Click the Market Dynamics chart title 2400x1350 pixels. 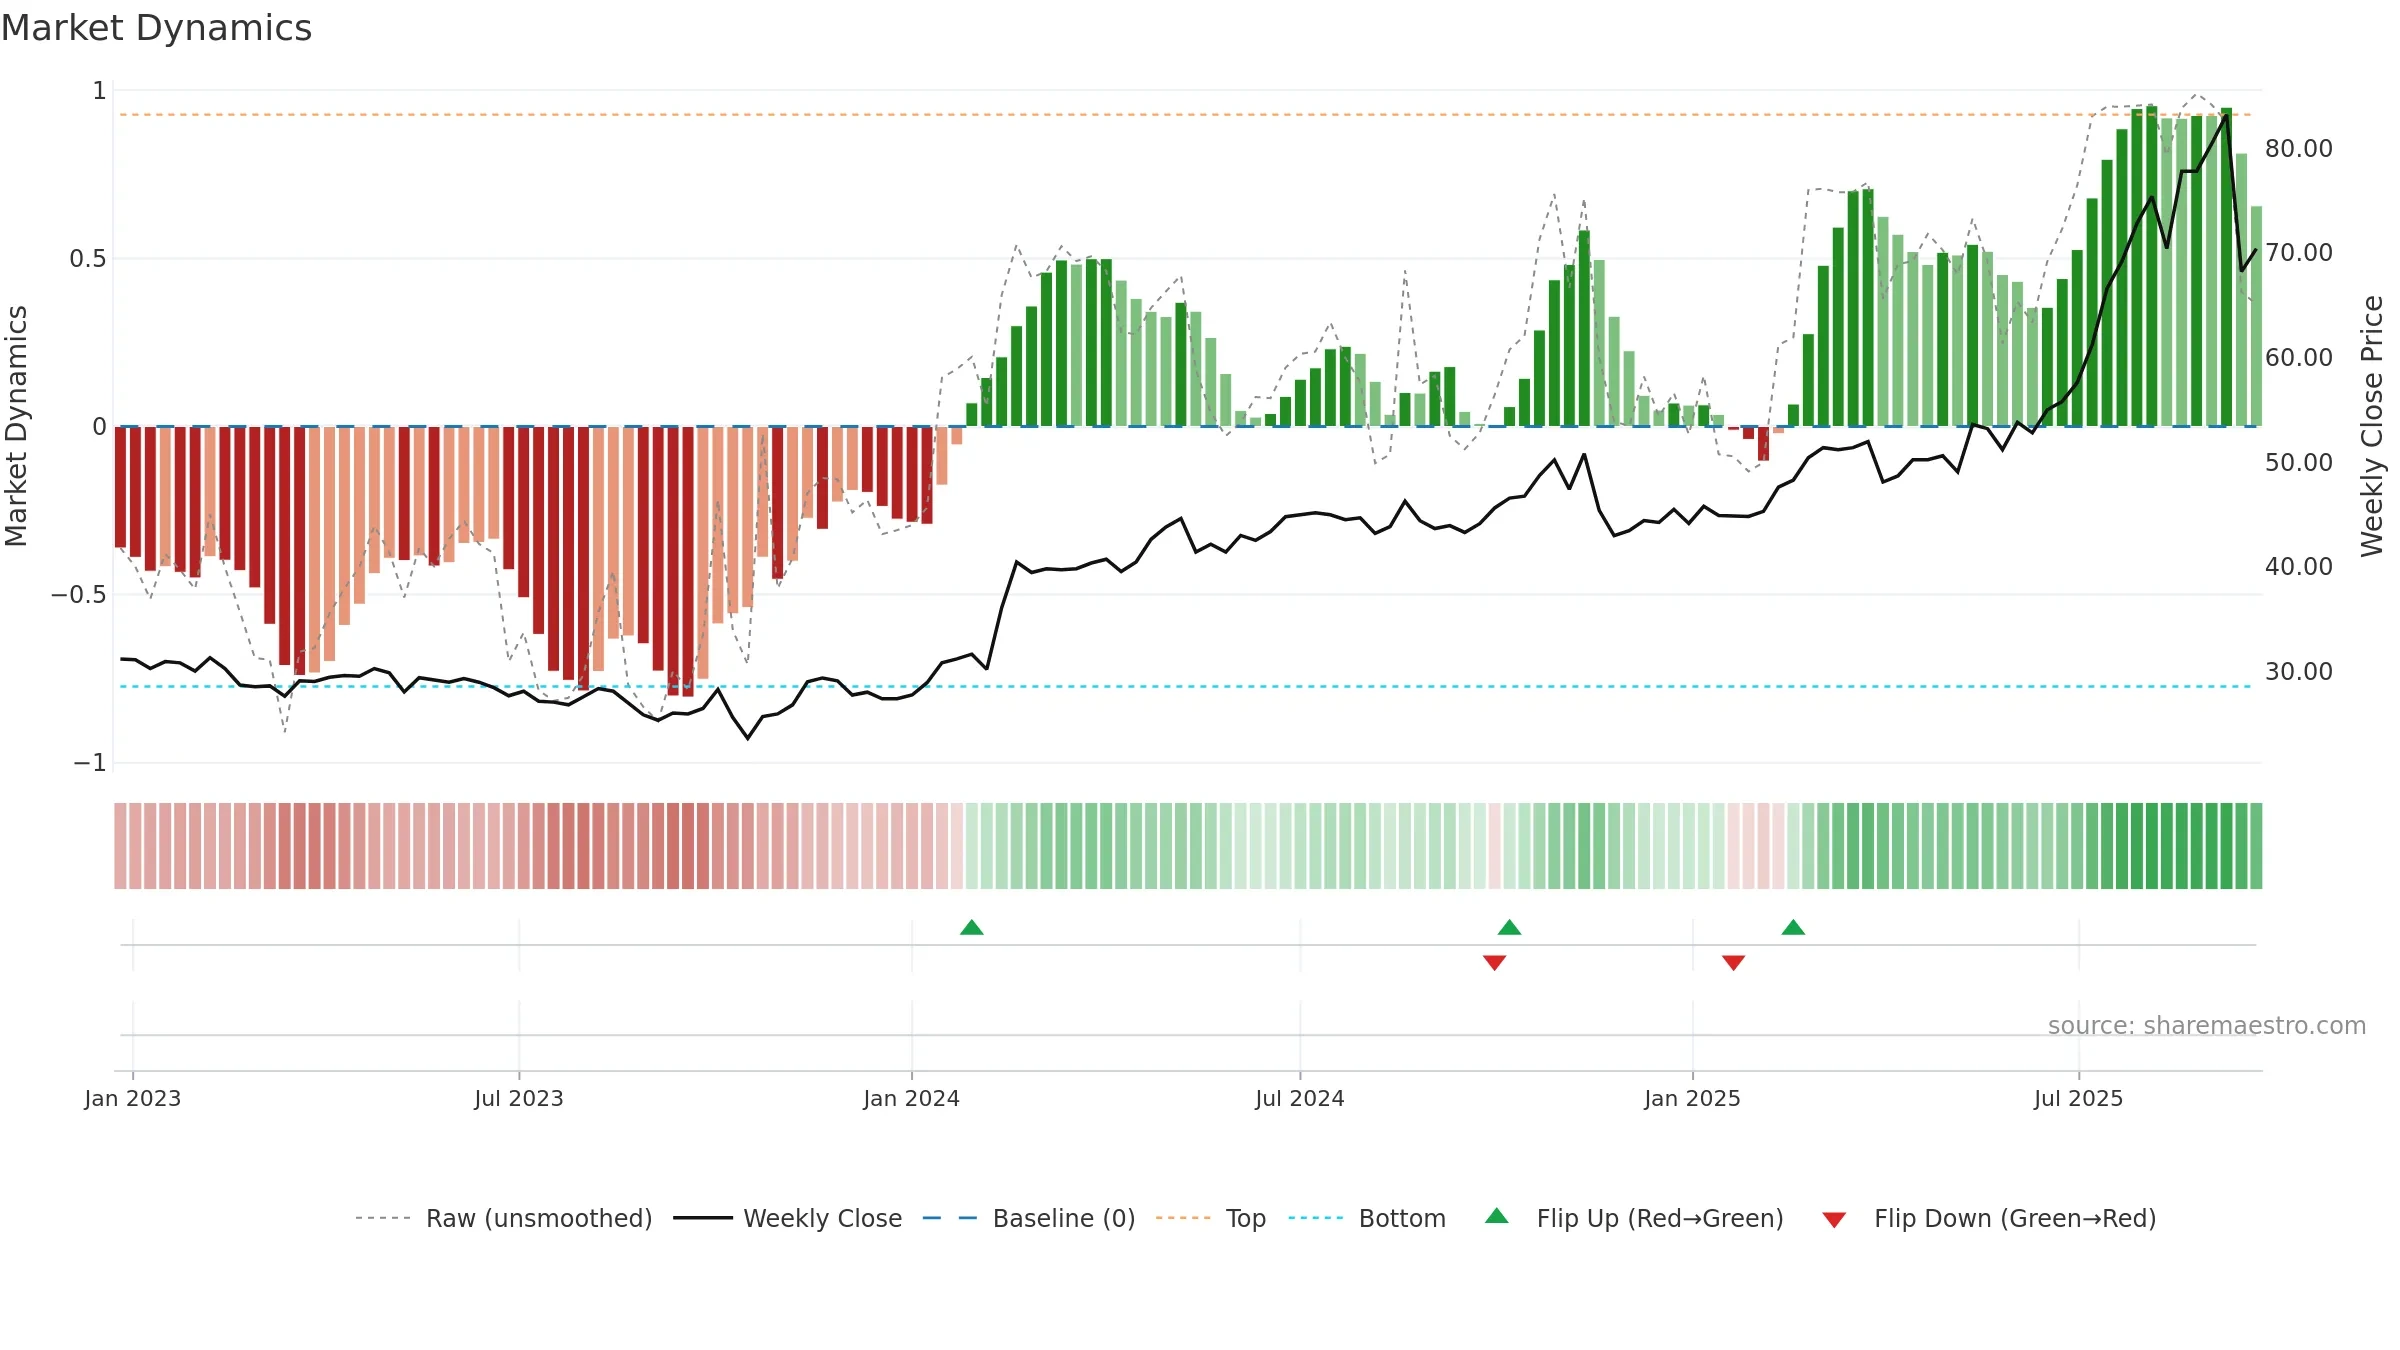coord(157,28)
